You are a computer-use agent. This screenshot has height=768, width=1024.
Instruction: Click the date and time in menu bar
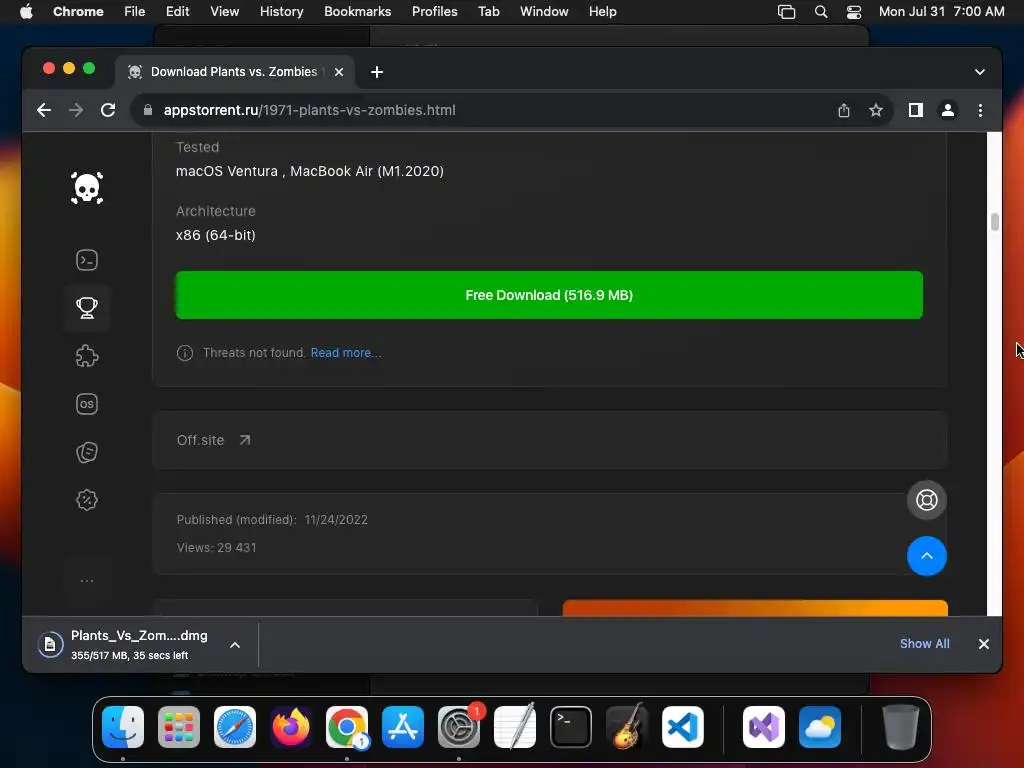tap(941, 12)
